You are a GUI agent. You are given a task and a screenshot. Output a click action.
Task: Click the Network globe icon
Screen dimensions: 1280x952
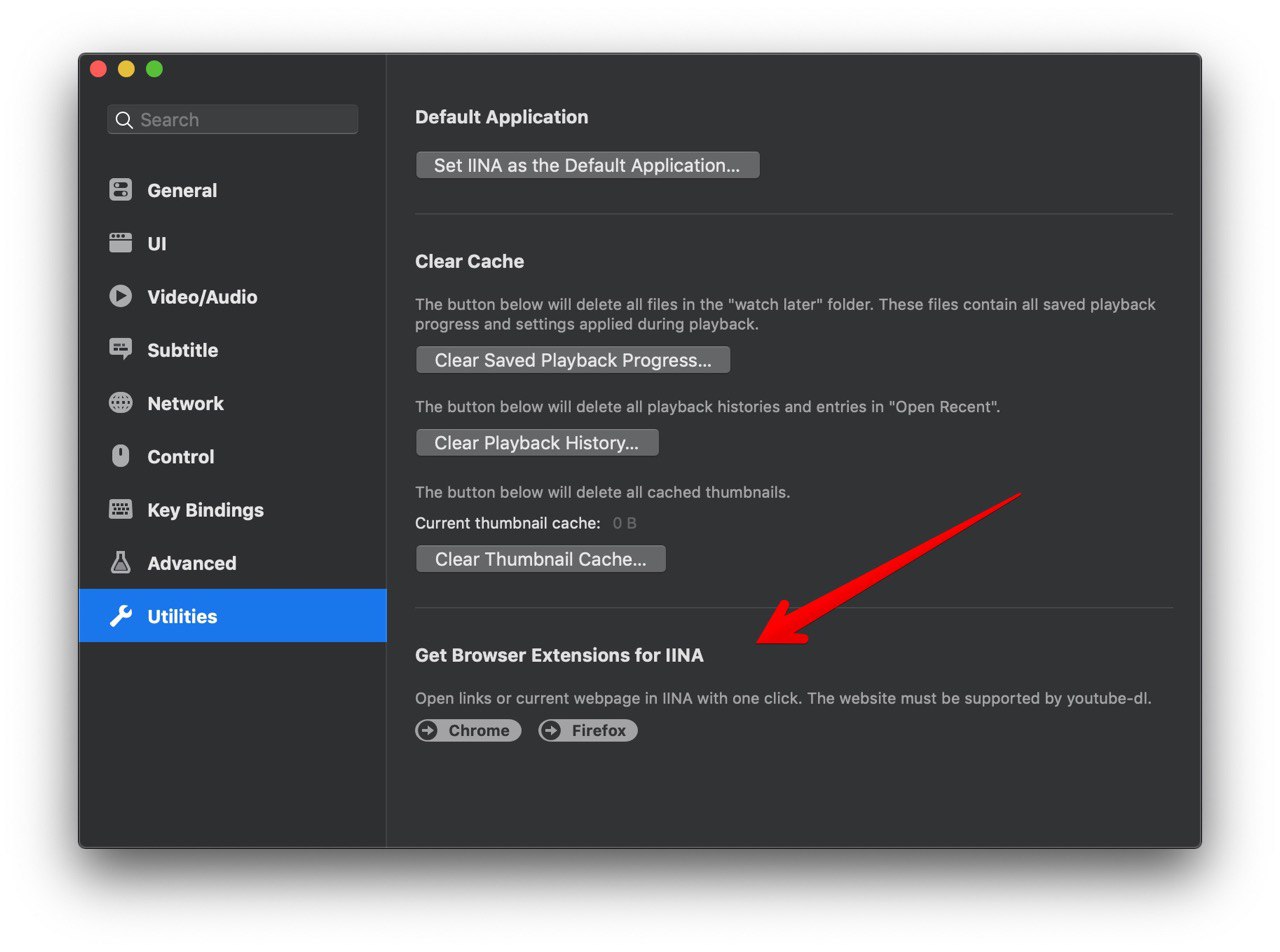(121, 403)
